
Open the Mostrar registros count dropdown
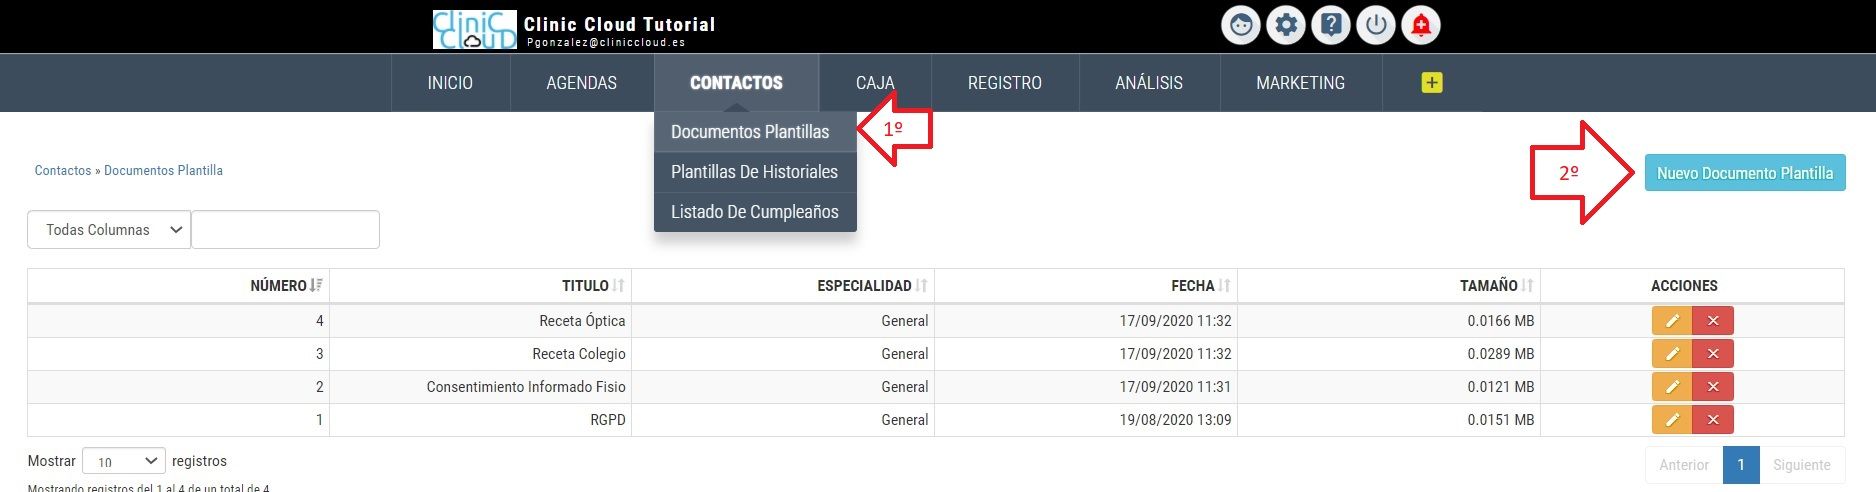click(x=124, y=461)
